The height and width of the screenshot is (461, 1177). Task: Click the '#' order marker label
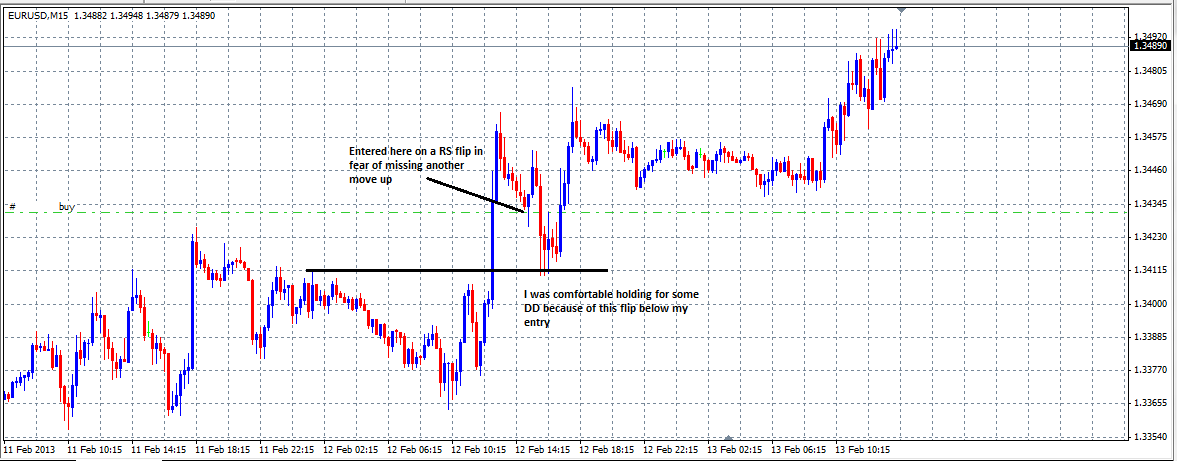pyautogui.click(x=13, y=206)
